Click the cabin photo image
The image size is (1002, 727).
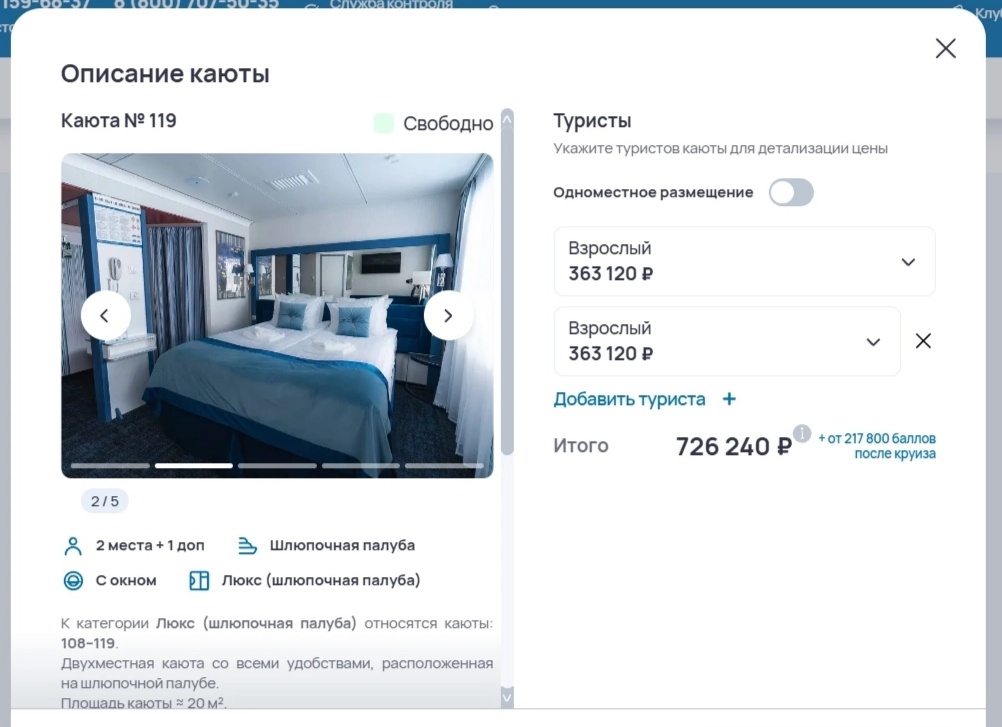click(x=277, y=315)
